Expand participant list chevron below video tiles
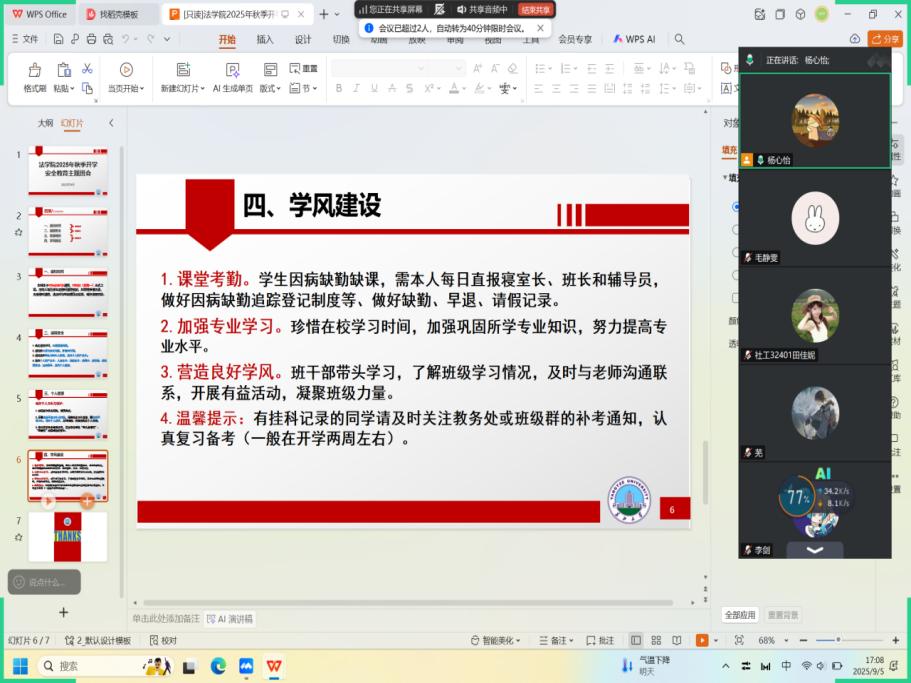Image resolution: width=911 pixels, height=683 pixels. [x=815, y=550]
